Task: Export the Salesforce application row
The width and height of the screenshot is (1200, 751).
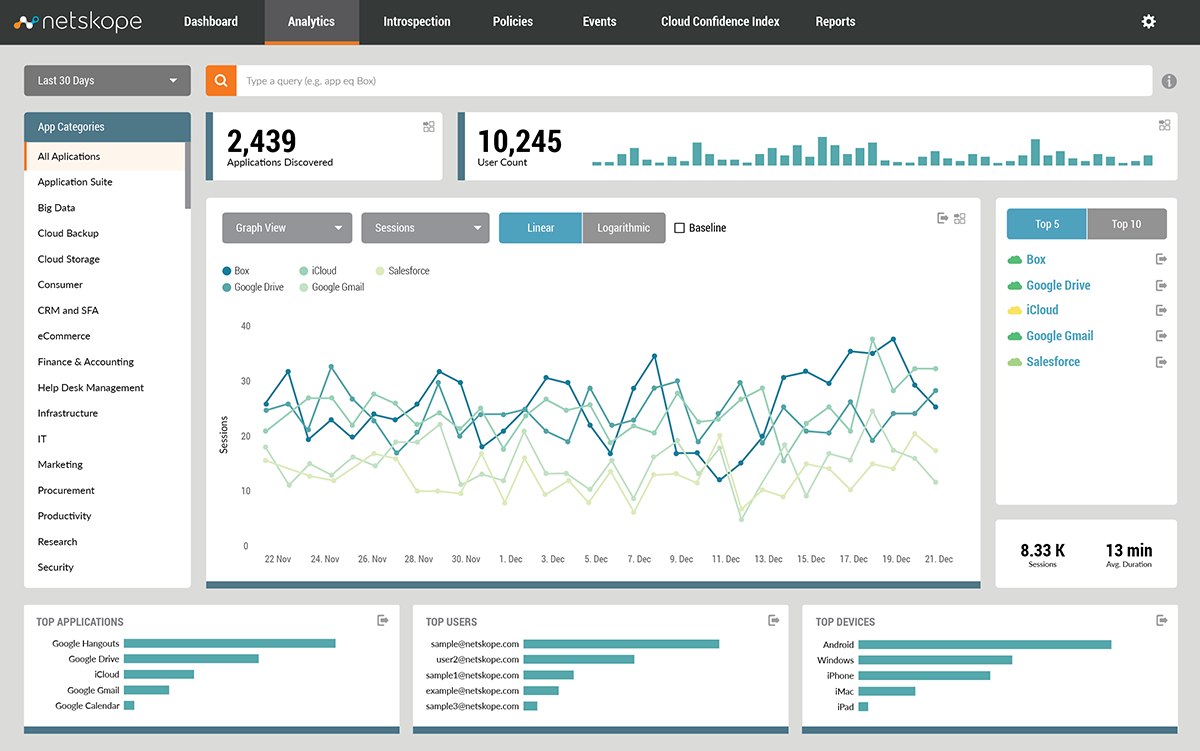Action: 1160,362
